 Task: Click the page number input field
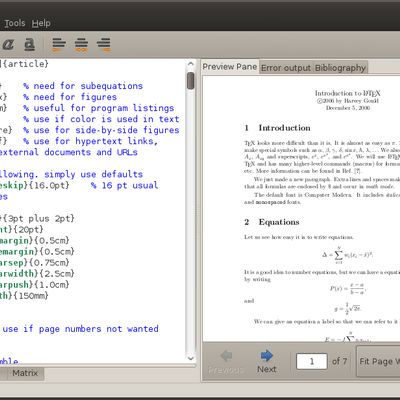coord(312,361)
